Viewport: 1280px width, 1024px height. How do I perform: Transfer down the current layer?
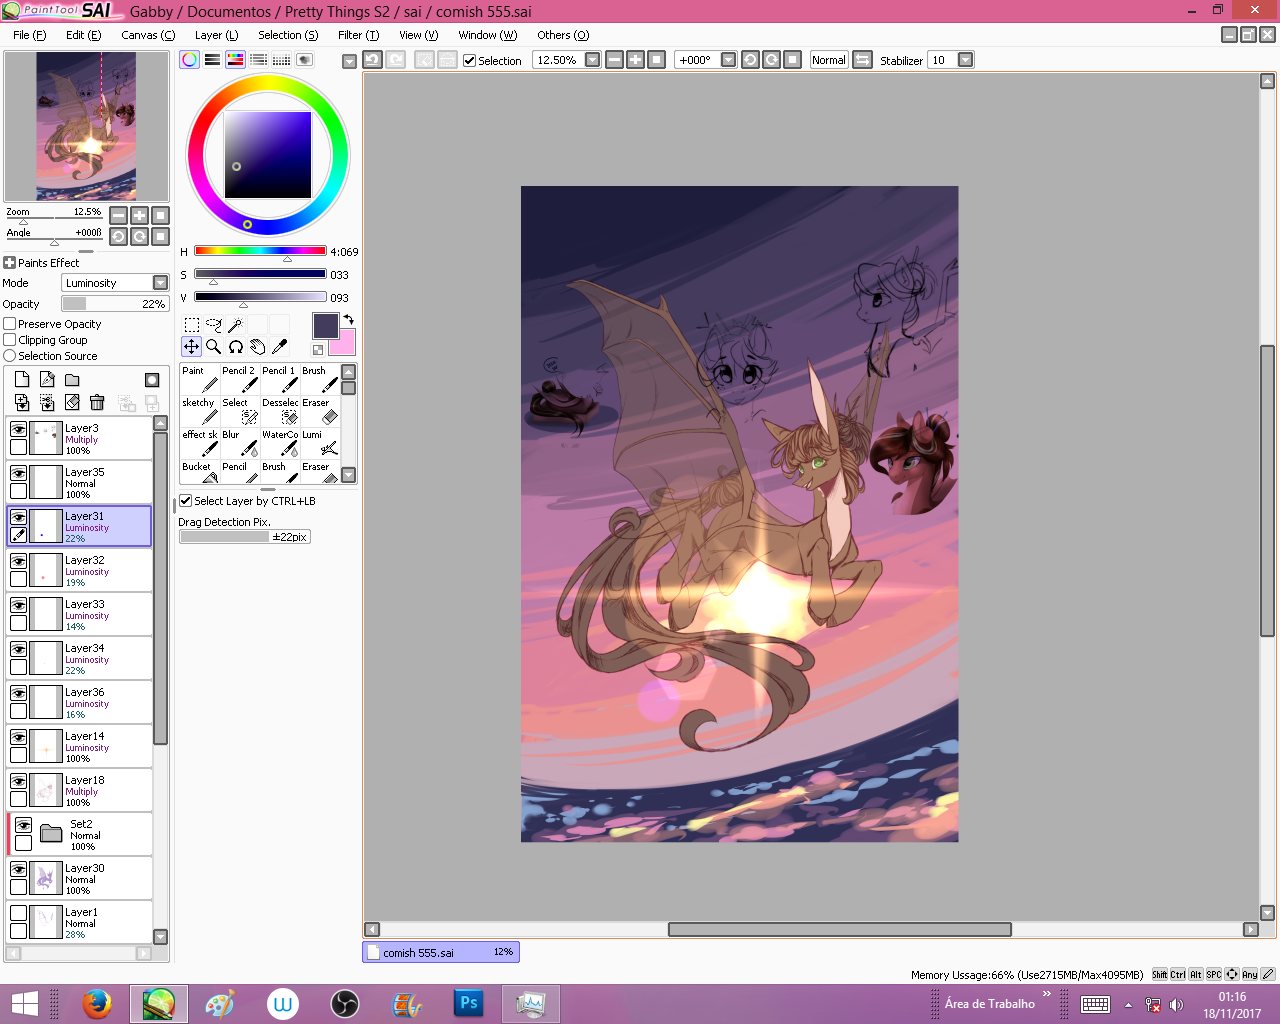pyautogui.click(x=22, y=402)
